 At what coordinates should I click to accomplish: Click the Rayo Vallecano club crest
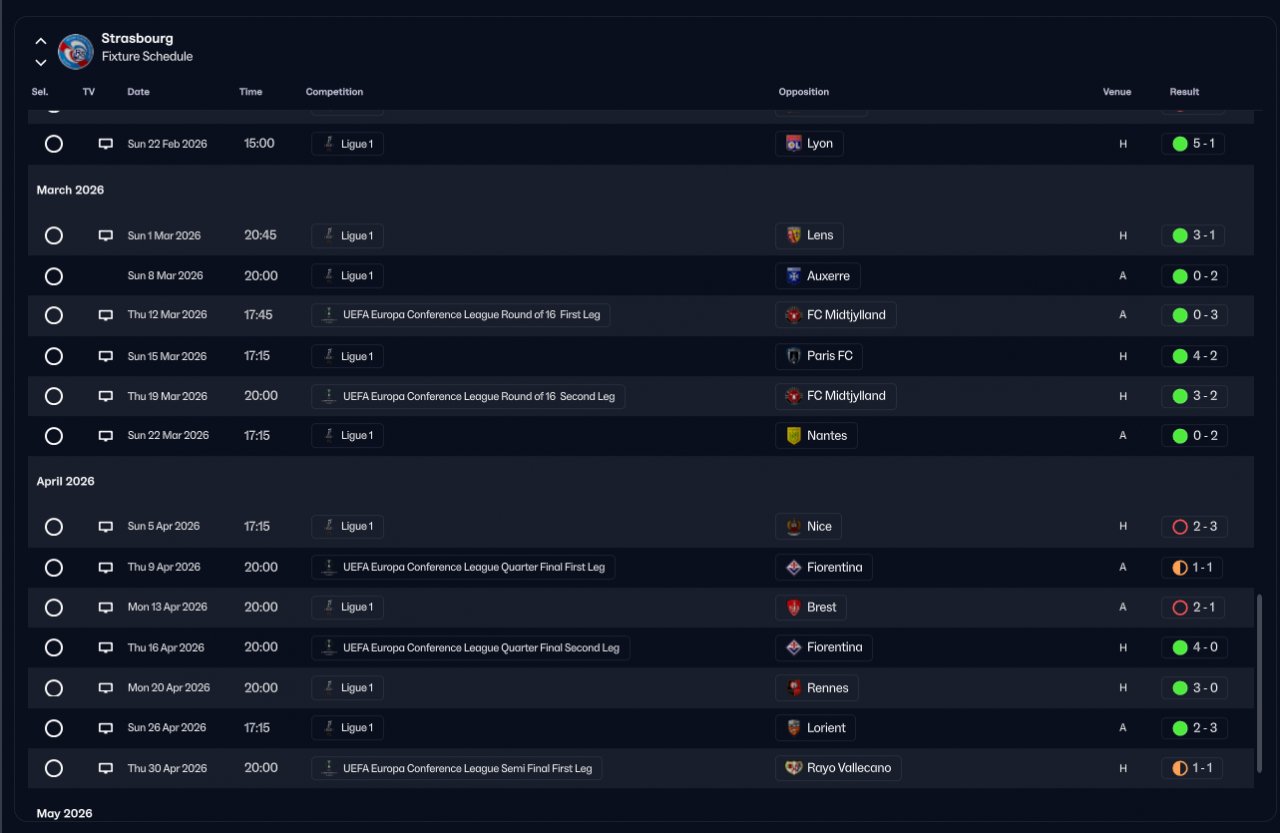point(794,768)
